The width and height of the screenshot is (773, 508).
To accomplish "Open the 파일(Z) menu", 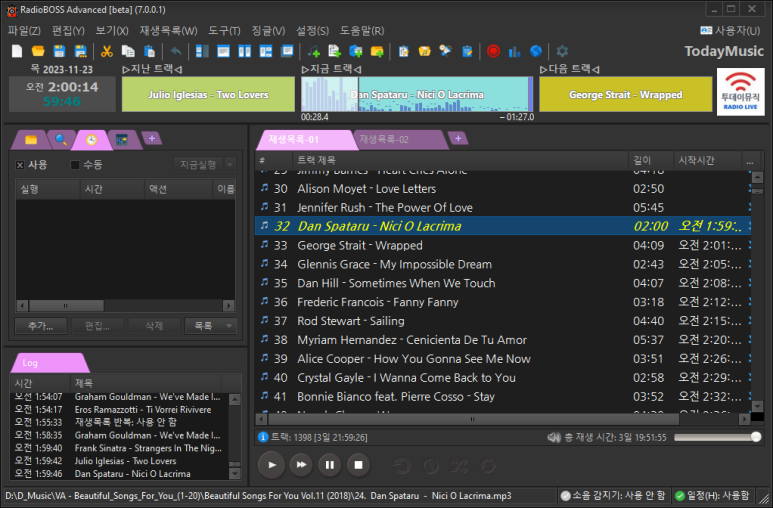I will click(24, 31).
